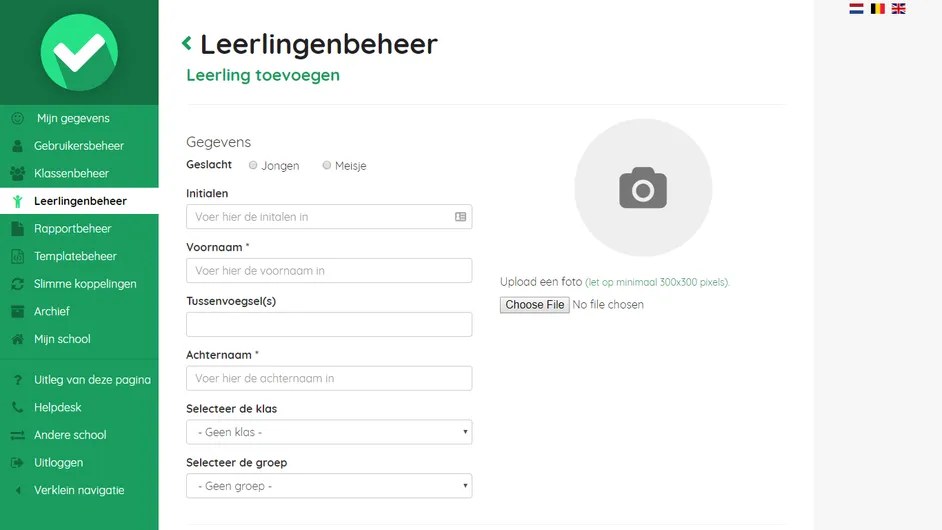The width and height of the screenshot is (942, 530).
Task: Click the Tussenvoegsel(s) input field
Action: tap(329, 324)
